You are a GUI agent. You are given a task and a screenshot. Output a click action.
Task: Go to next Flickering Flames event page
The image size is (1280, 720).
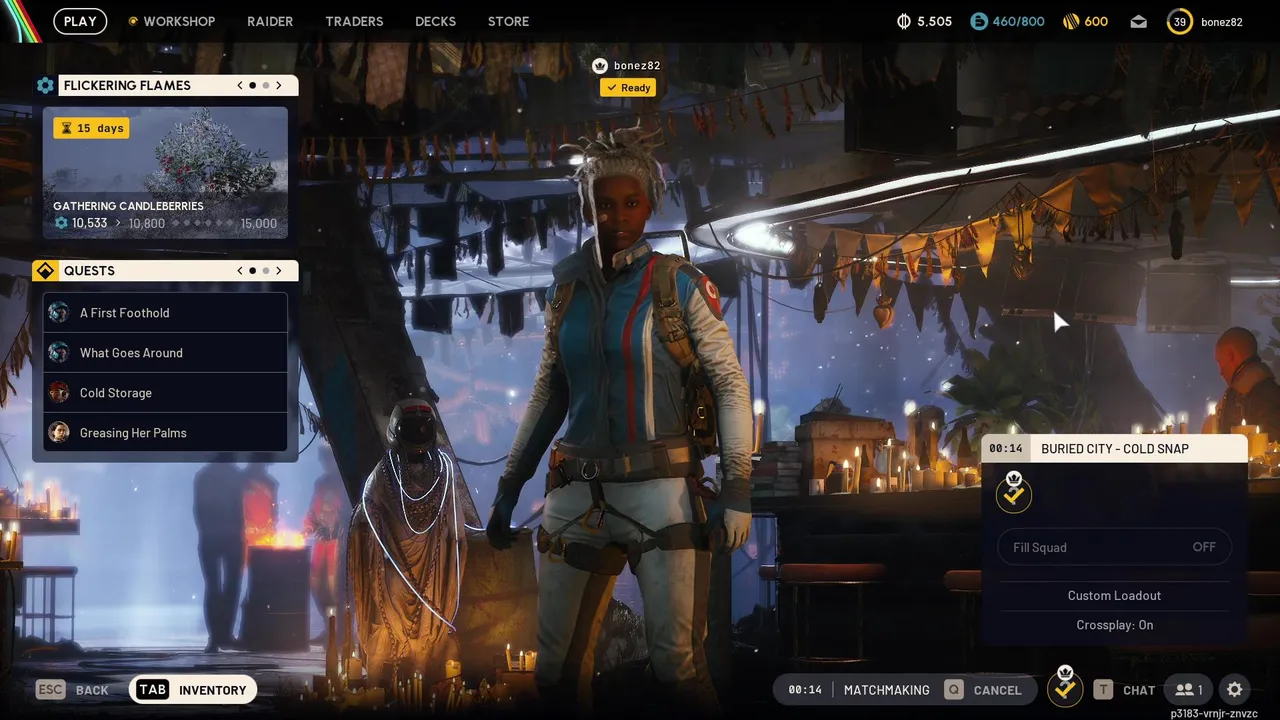coord(279,85)
